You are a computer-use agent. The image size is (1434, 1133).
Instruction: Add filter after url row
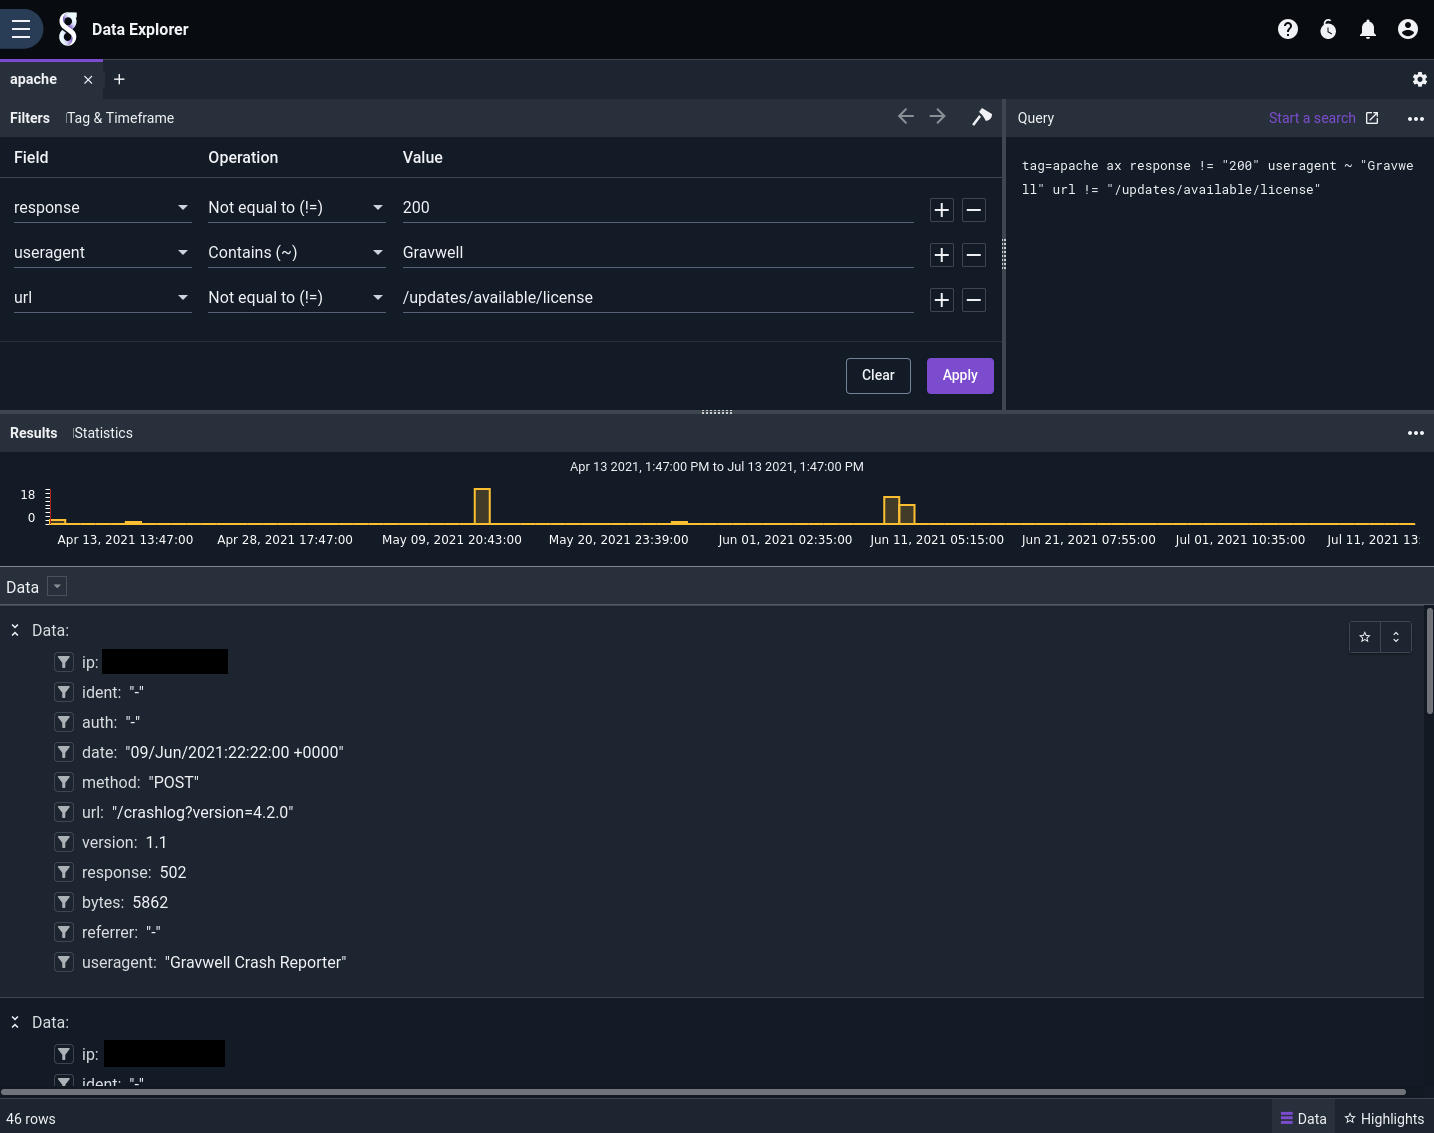coord(942,300)
